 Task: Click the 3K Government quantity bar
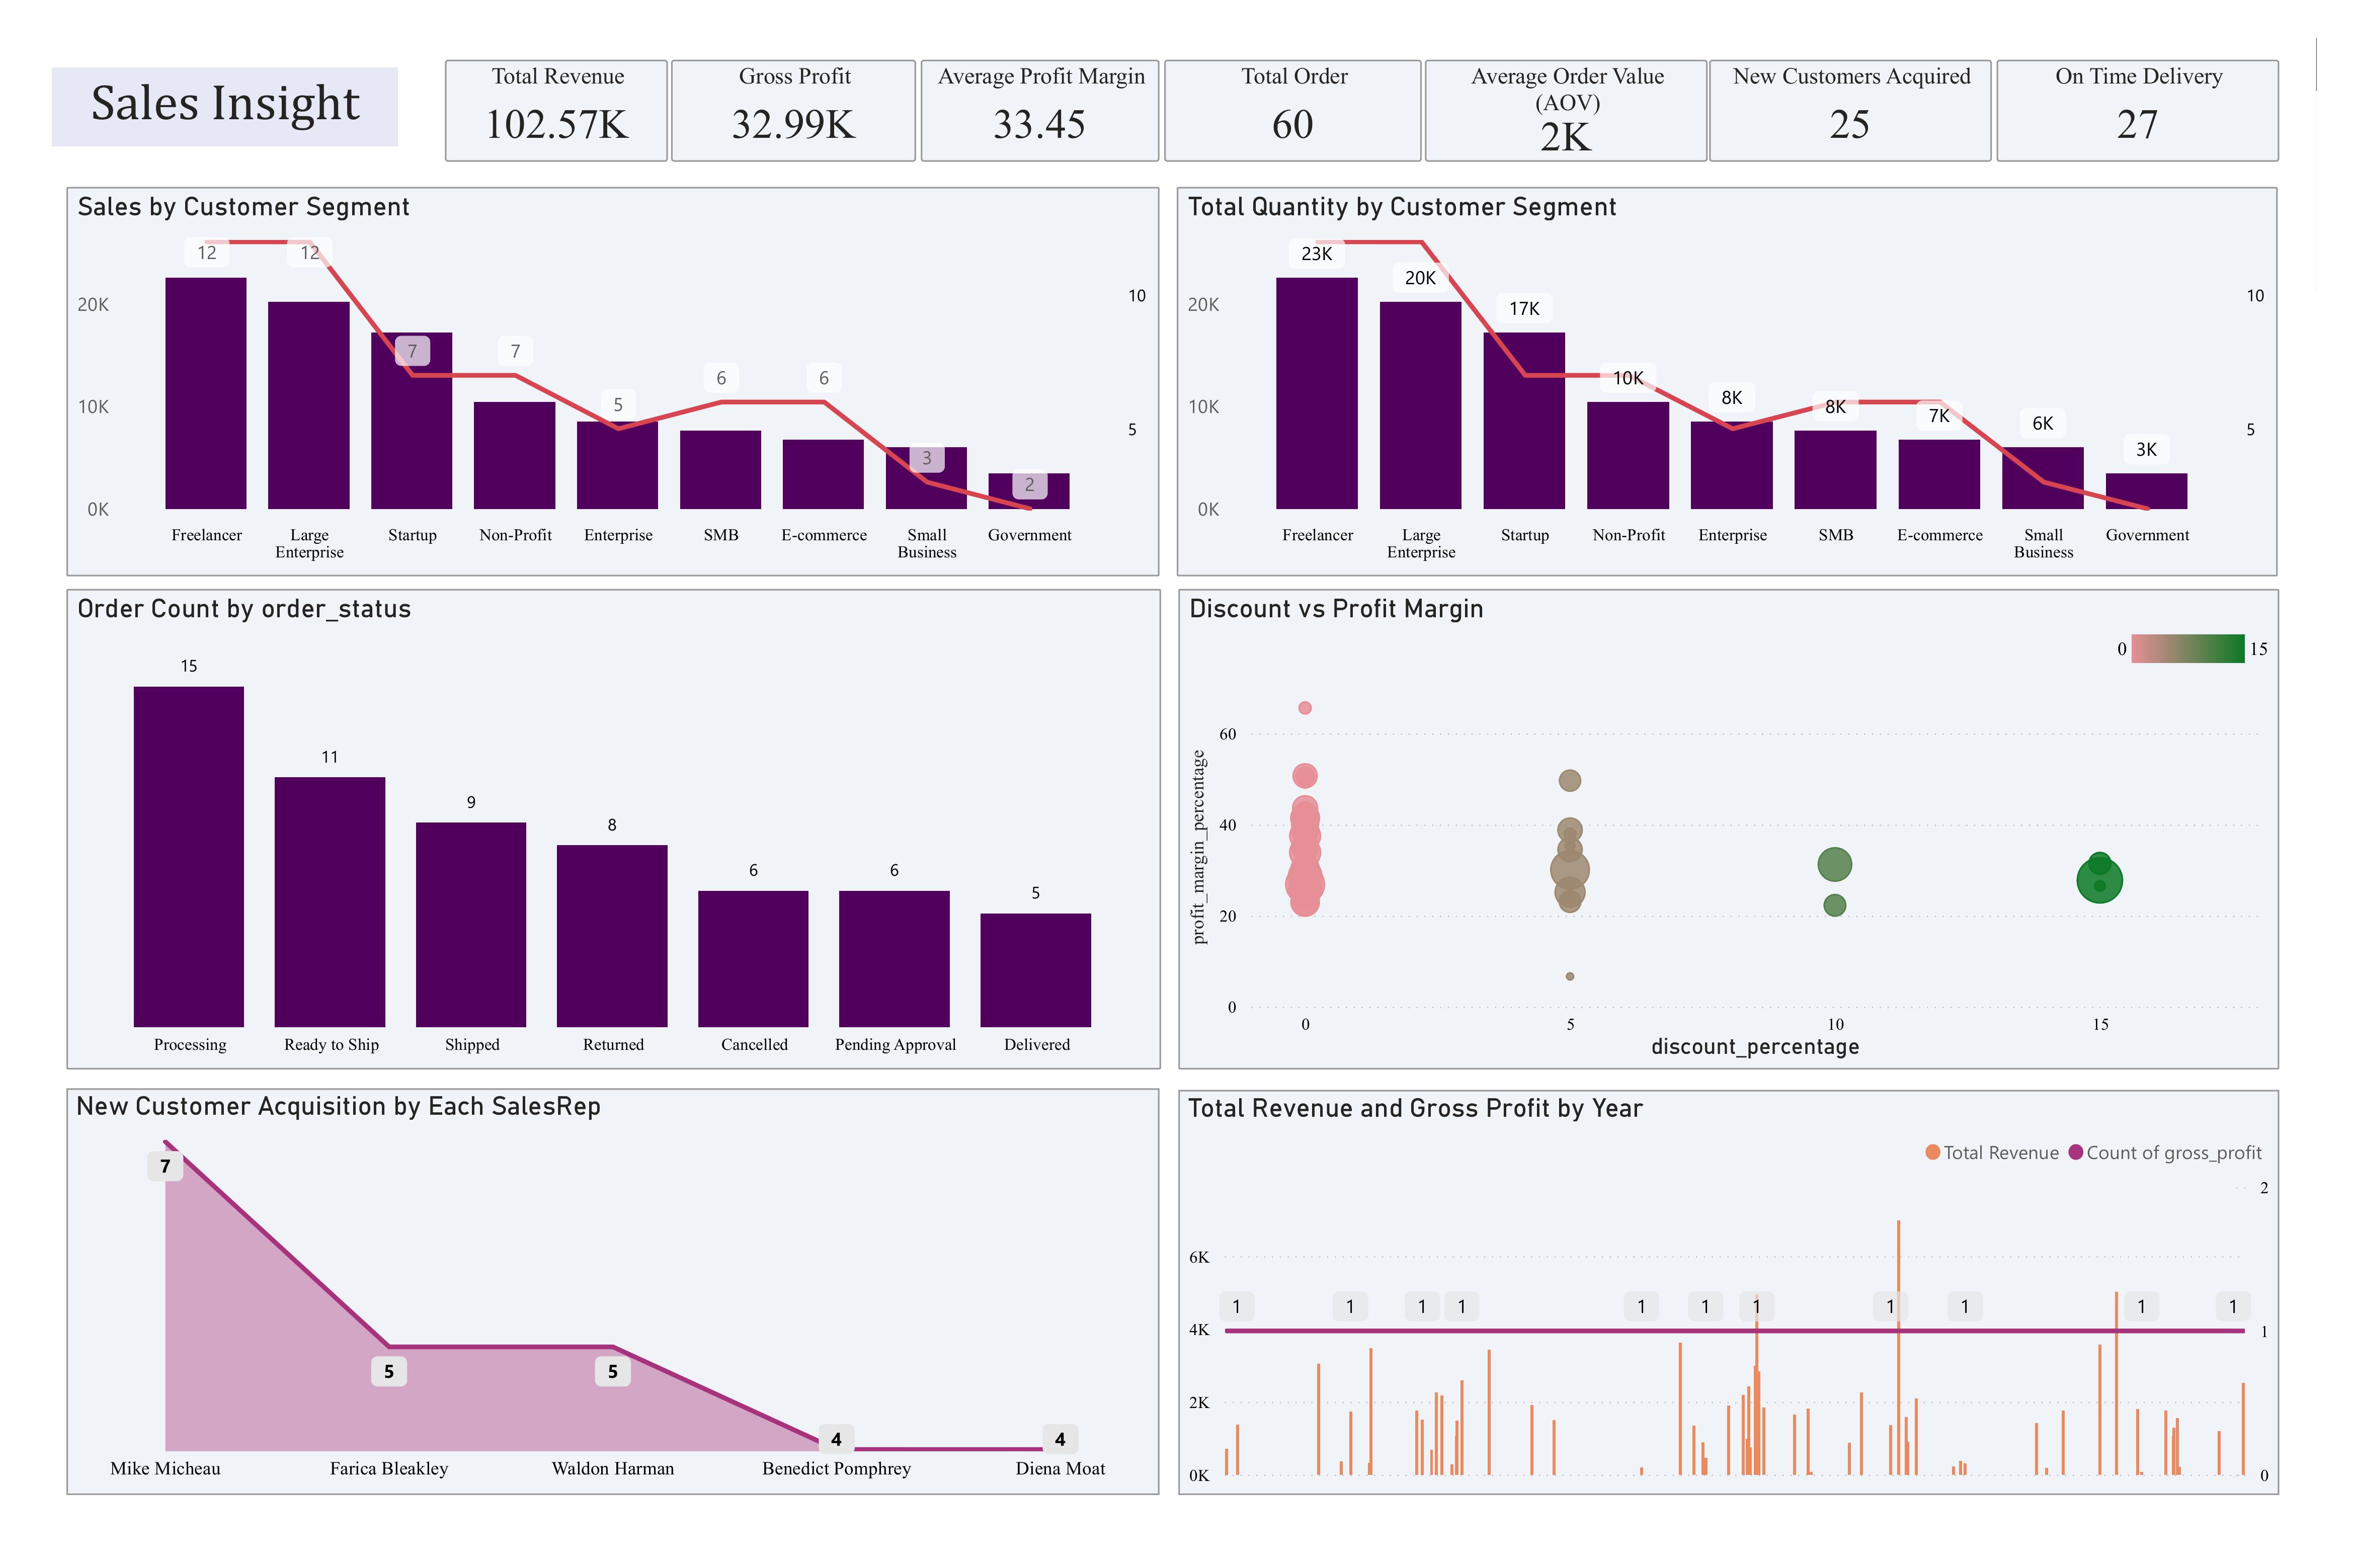(2146, 491)
